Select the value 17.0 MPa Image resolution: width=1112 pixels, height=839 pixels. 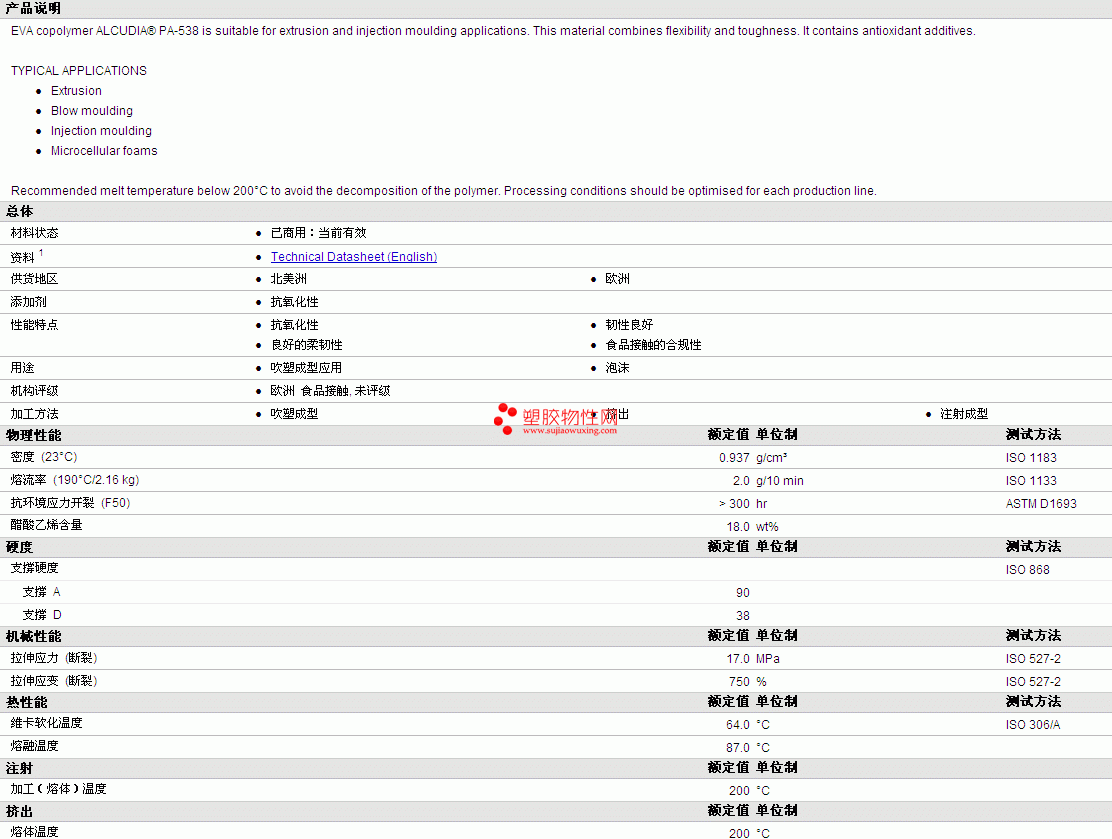753,659
